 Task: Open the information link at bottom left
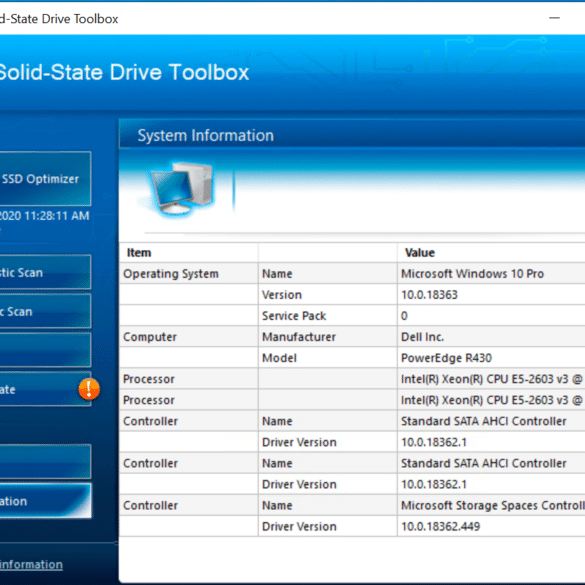(31, 564)
